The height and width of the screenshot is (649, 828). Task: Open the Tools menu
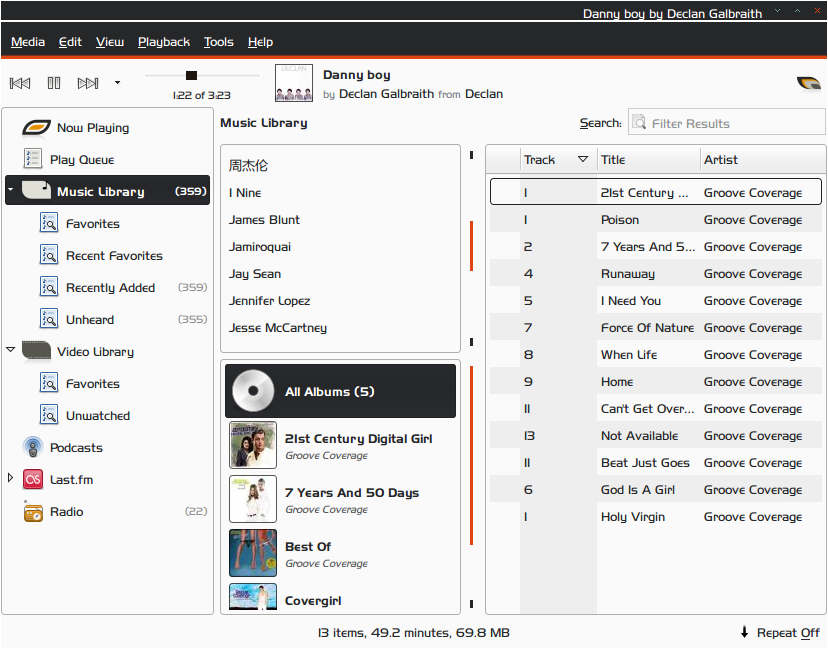219,42
